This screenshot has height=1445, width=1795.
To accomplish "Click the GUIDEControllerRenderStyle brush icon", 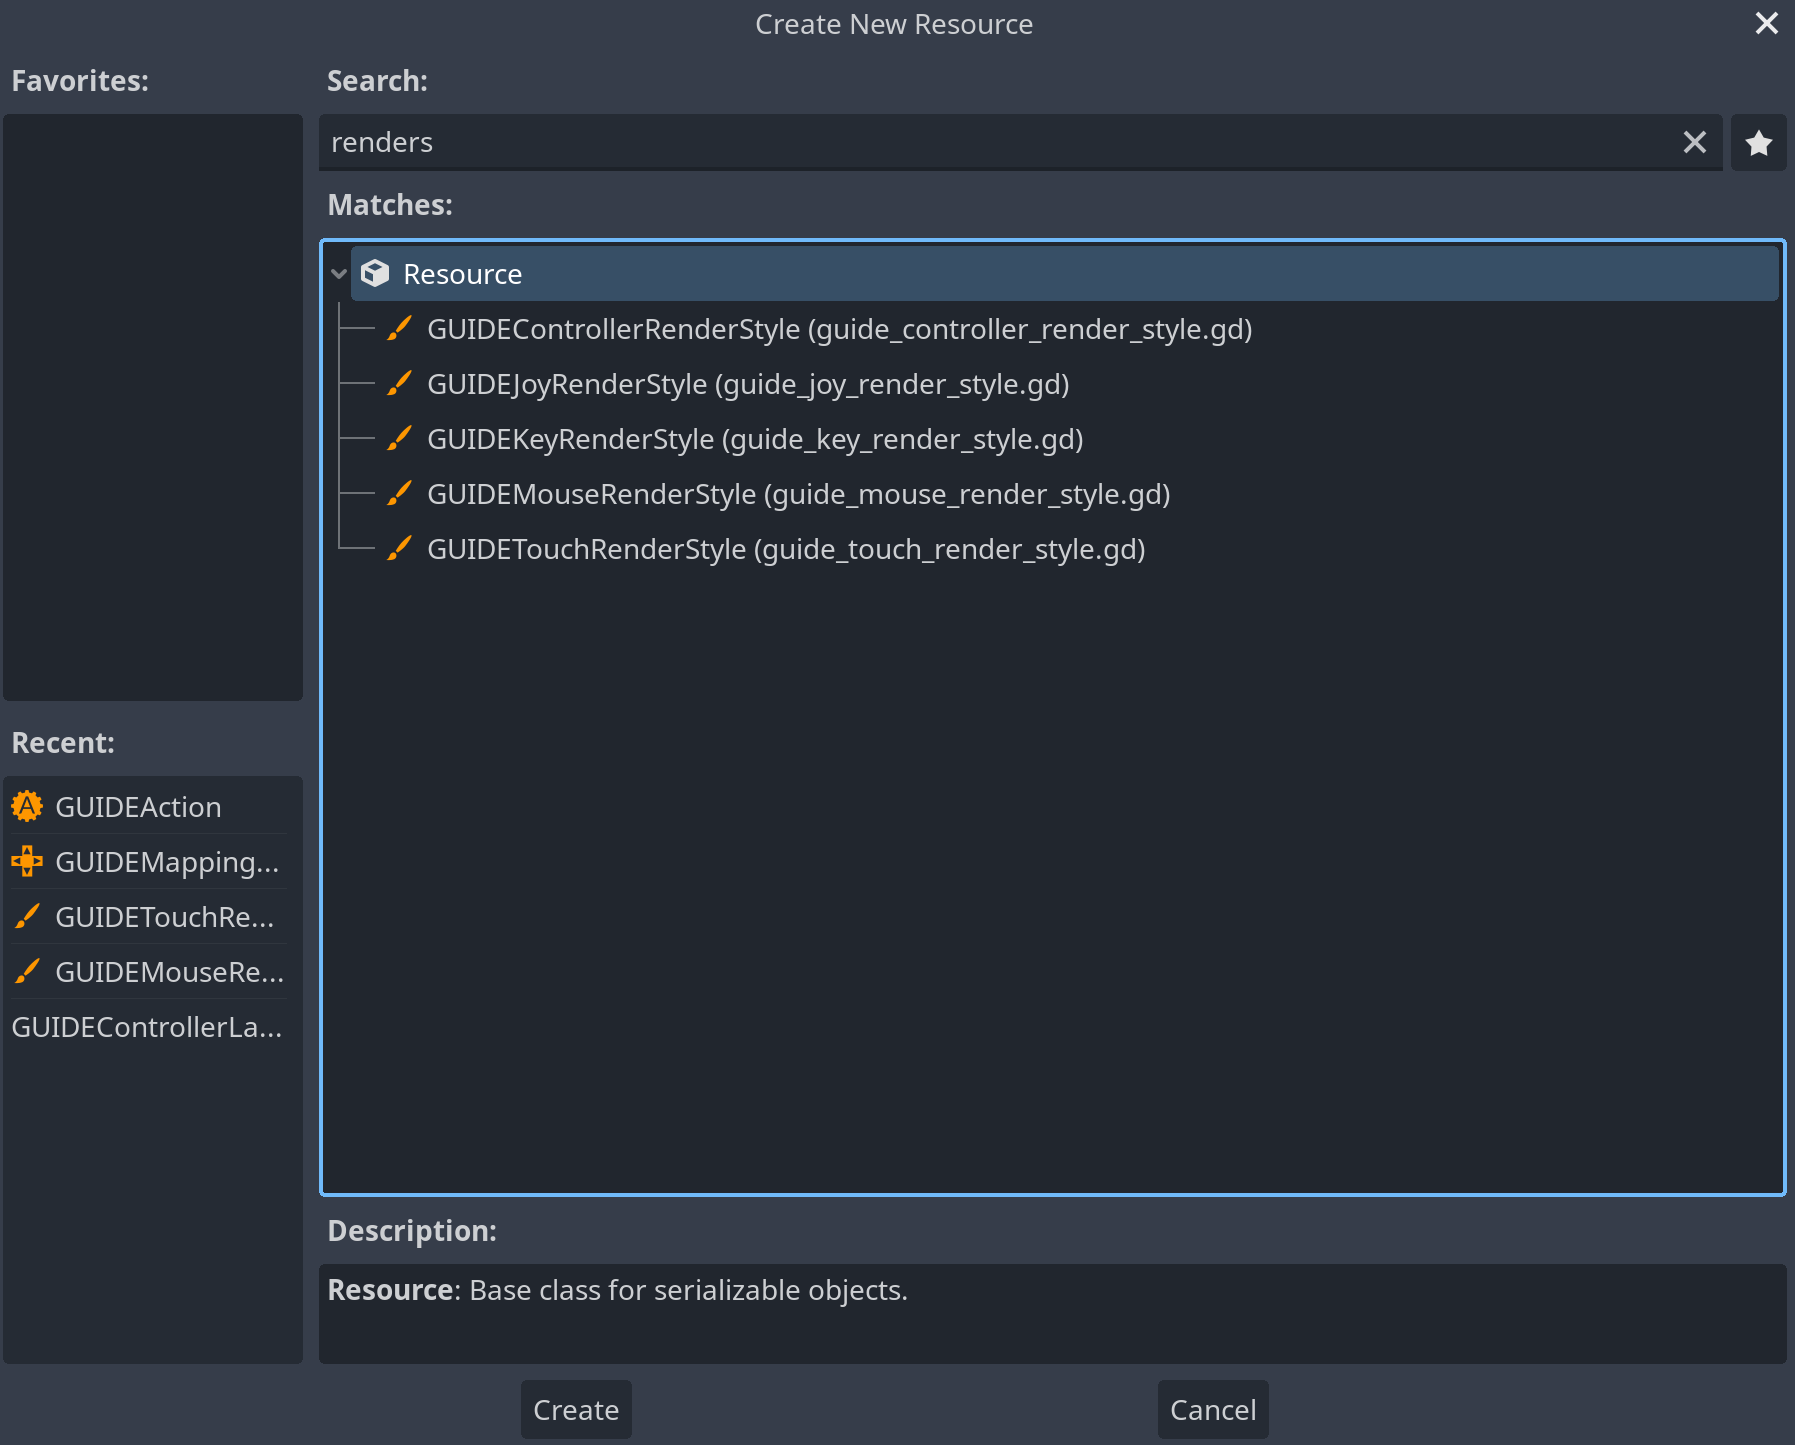I will (399, 329).
